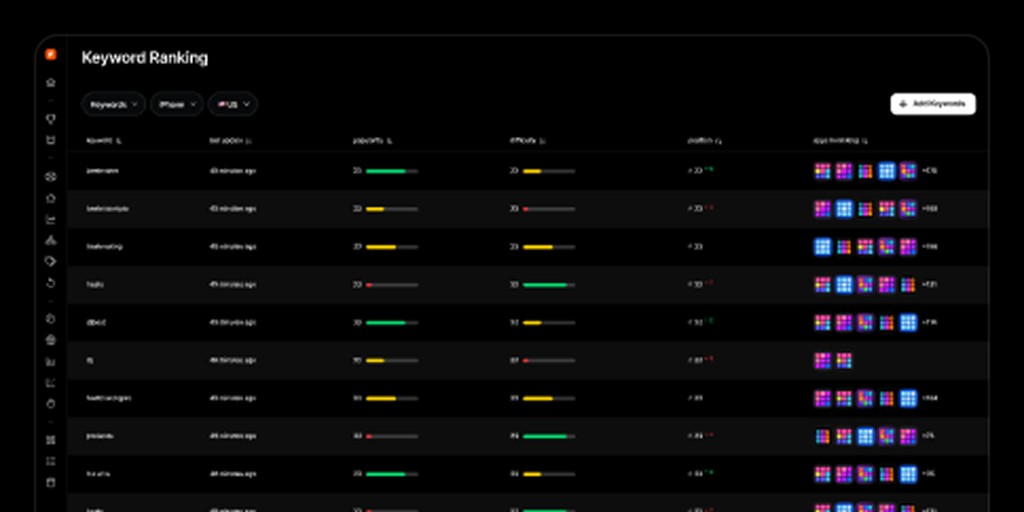Image resolution: width=1024 pixels, height=512 pixels.
Task: Click the price tag icon in sidebar
Action: [x=51, y=261]
